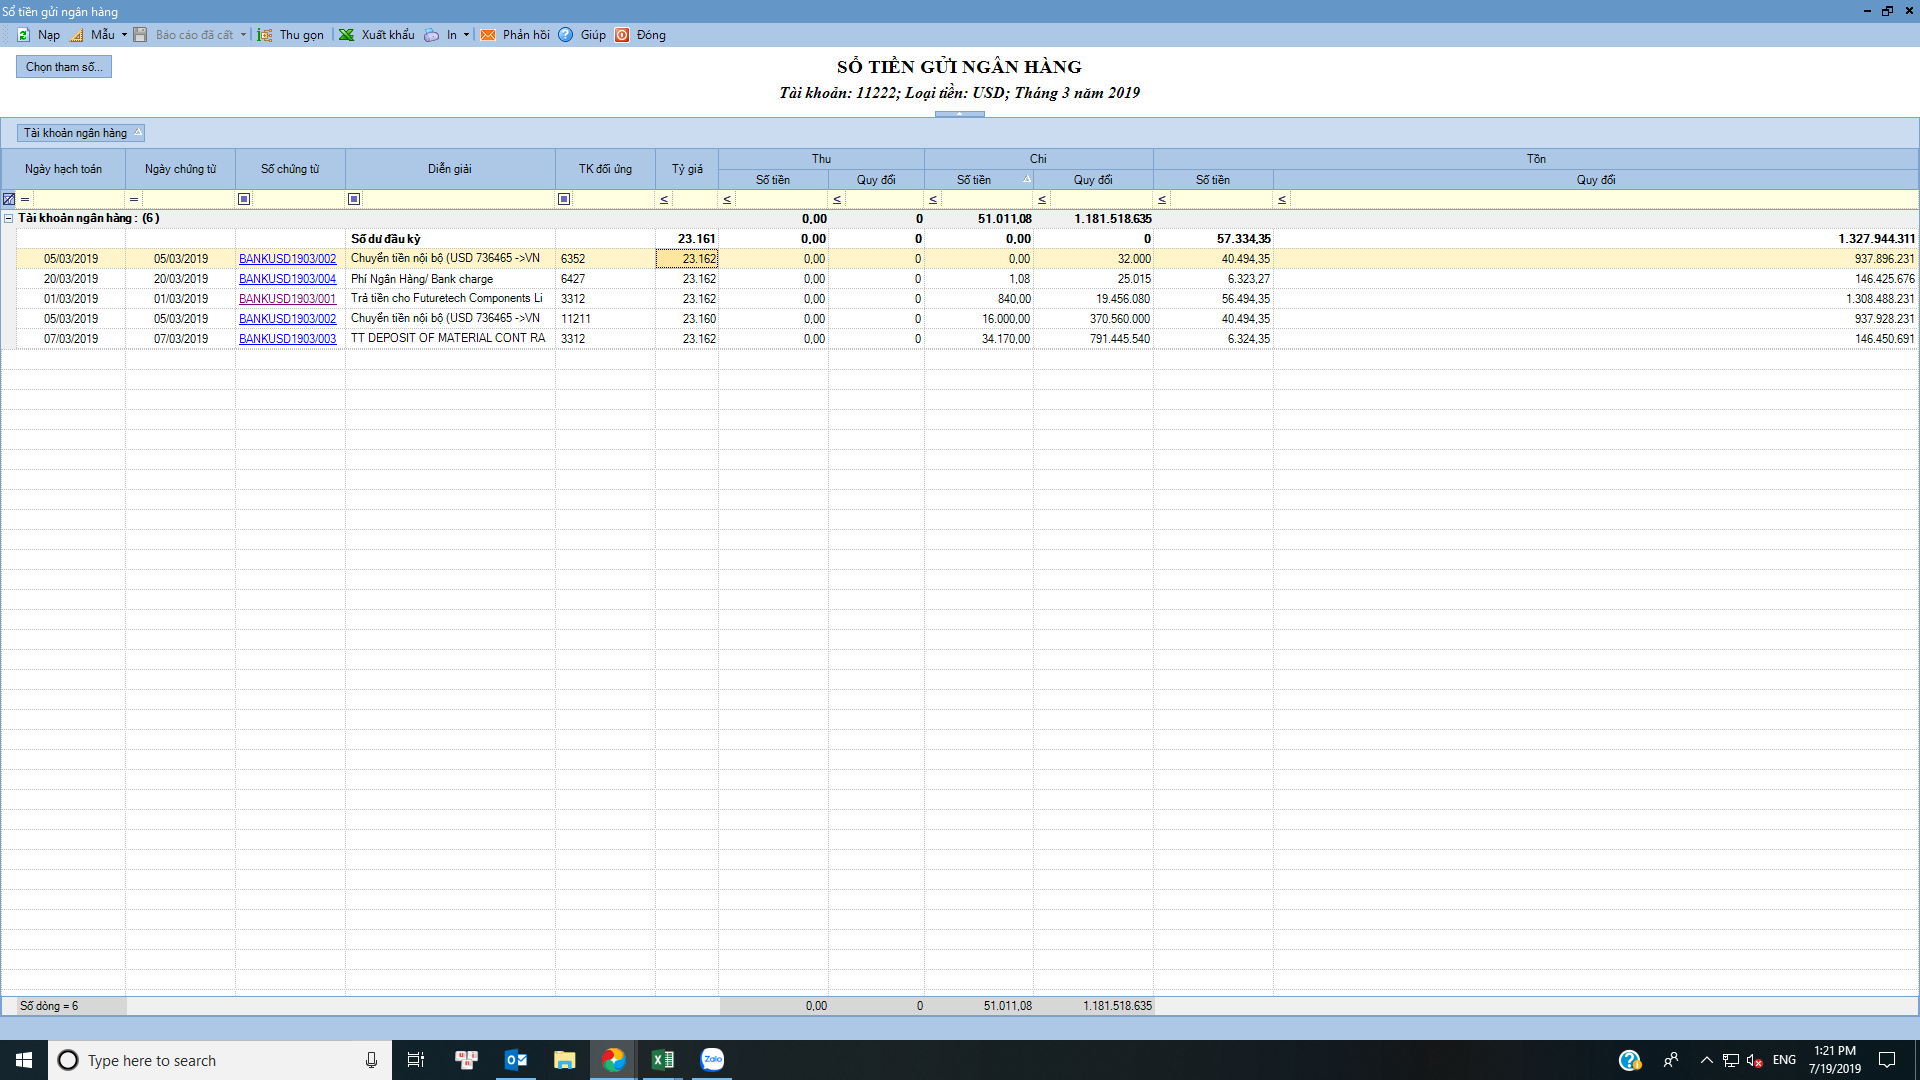The image size is (1920, 1080).
Task: Click the Số dòng = 6 status
Action: (x=49, y=1006)
